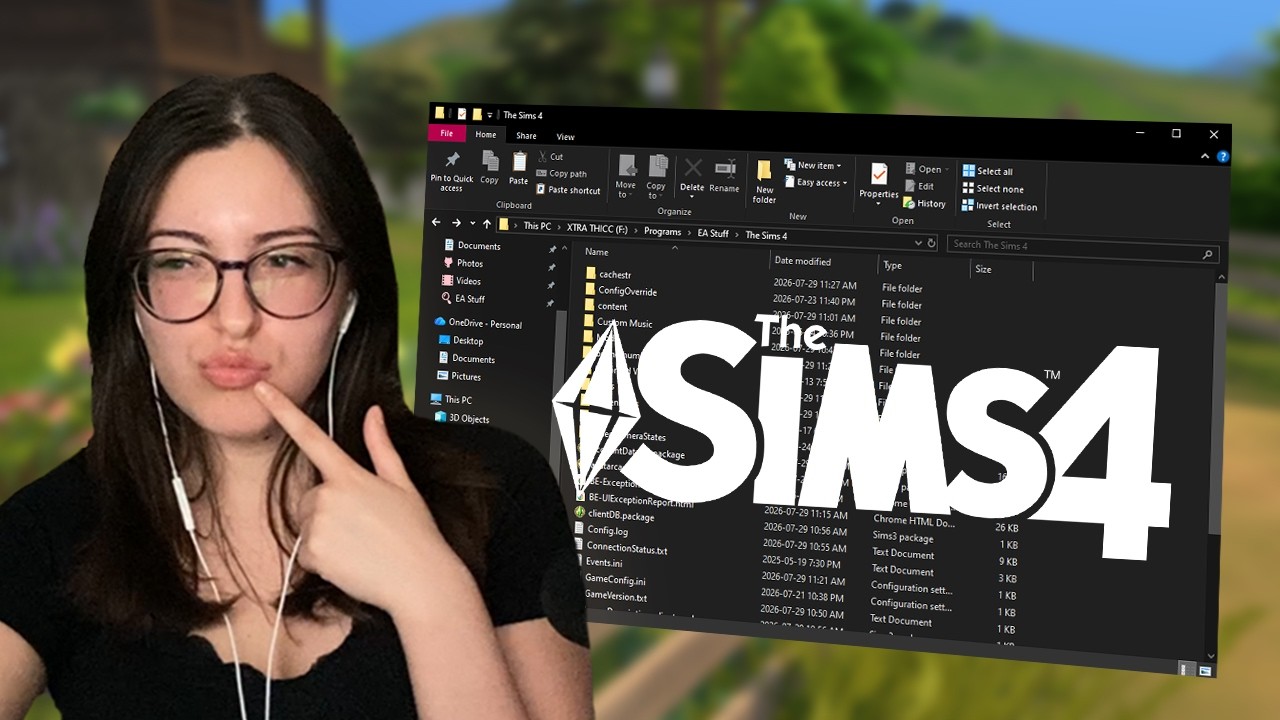Click the Open option in the ribbon
1280x720 pixels.
pos(928,169)
